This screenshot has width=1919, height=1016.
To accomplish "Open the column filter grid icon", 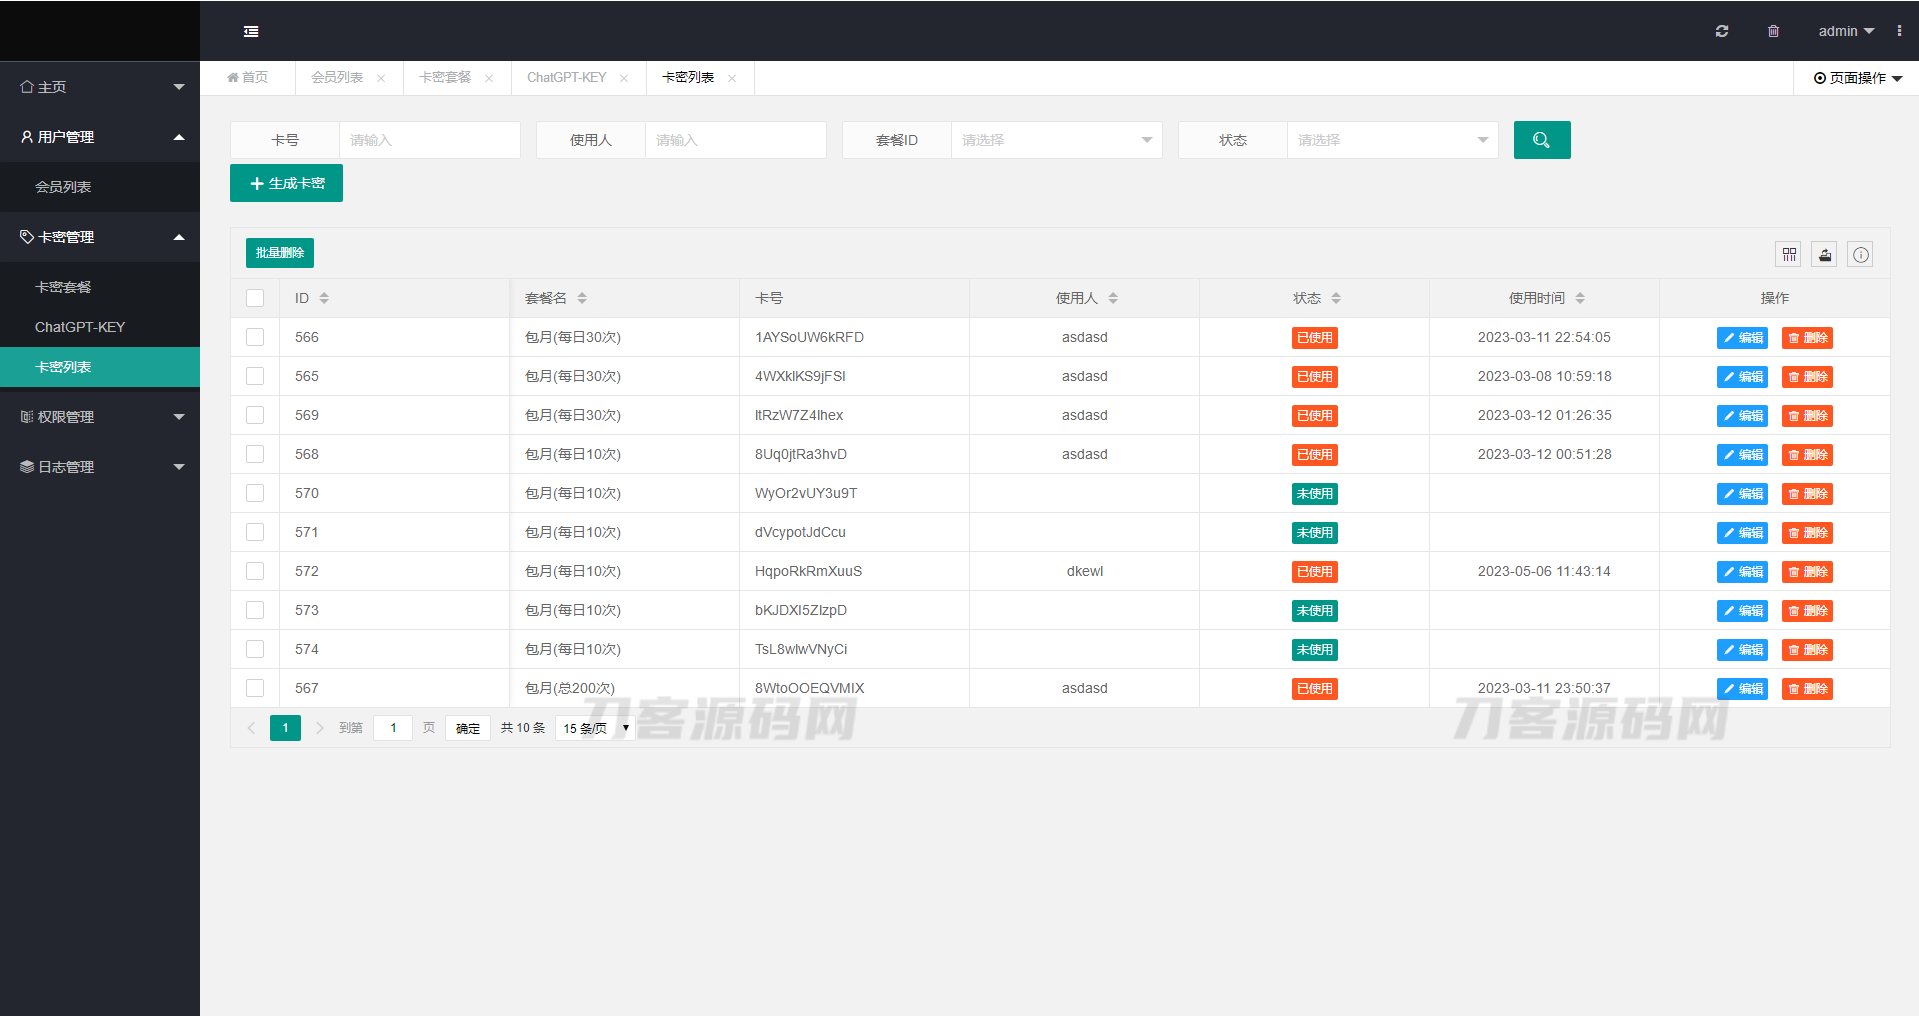I will 1789,255.
